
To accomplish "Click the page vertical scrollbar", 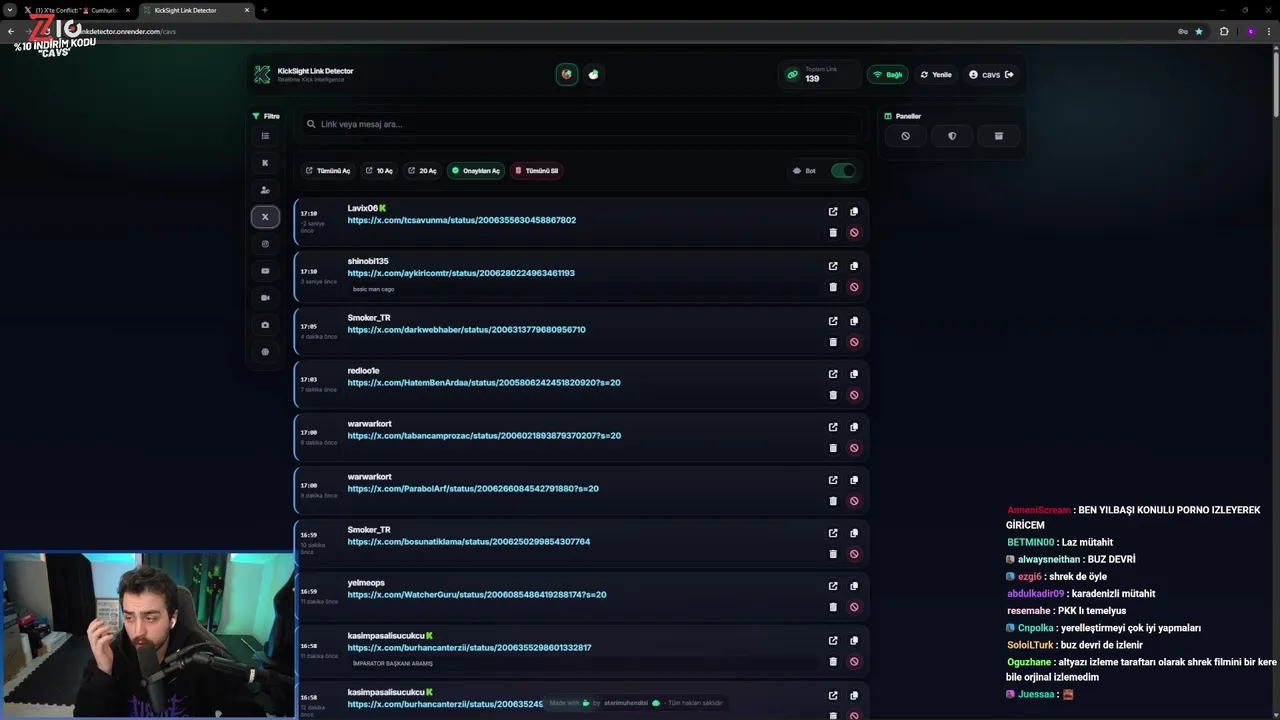I will (1275, 85).
